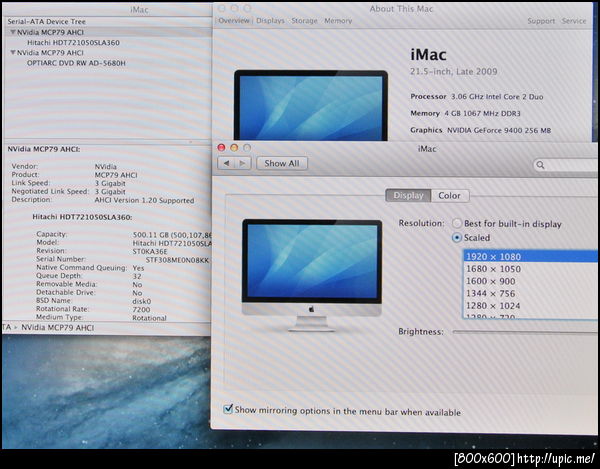Select OPTIARC DVD RW AD-5680H in device tree
This screenshot has height=469, width=600.
pos(76,63)
